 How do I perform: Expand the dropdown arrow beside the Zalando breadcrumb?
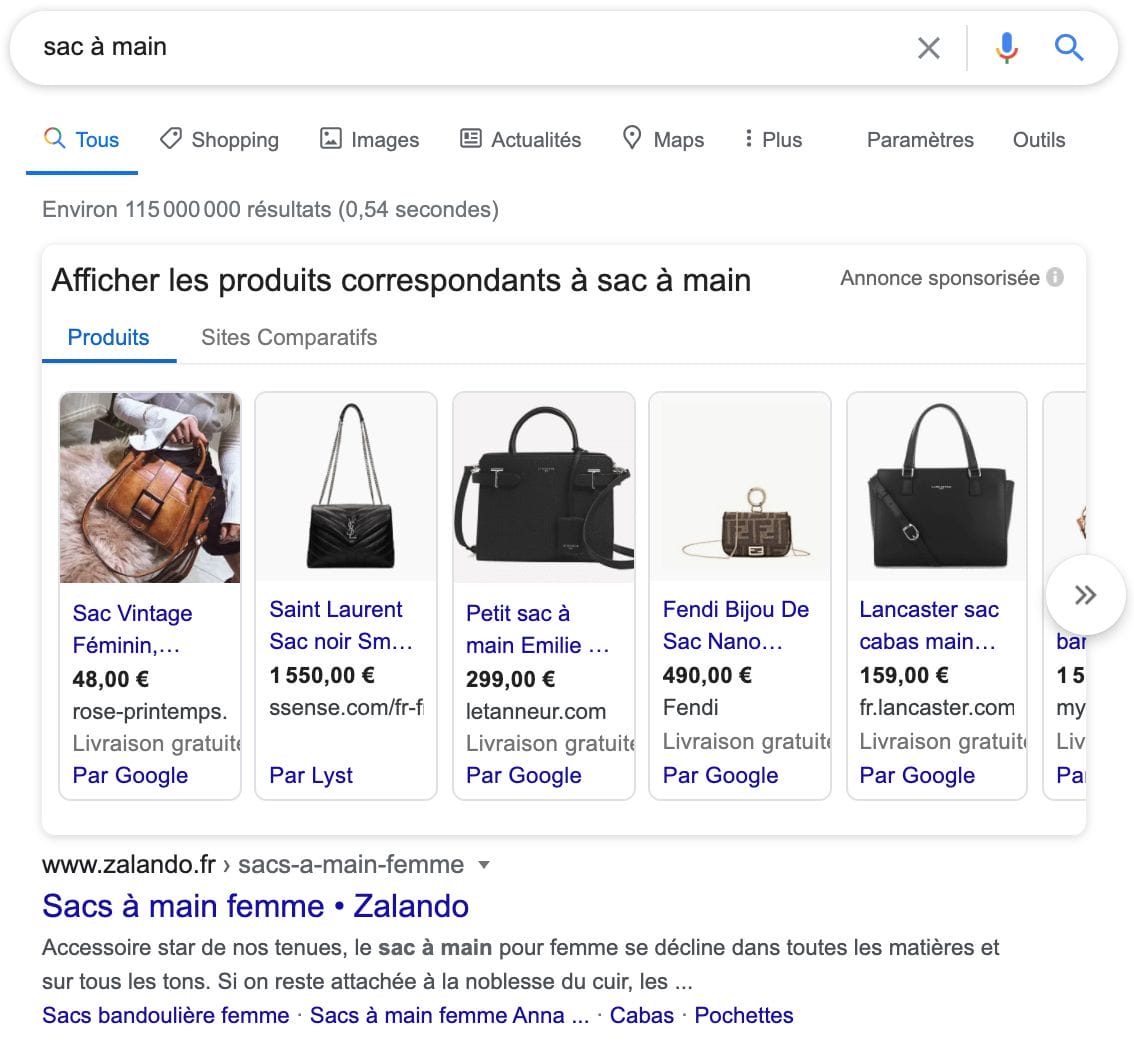pos(484,864)
